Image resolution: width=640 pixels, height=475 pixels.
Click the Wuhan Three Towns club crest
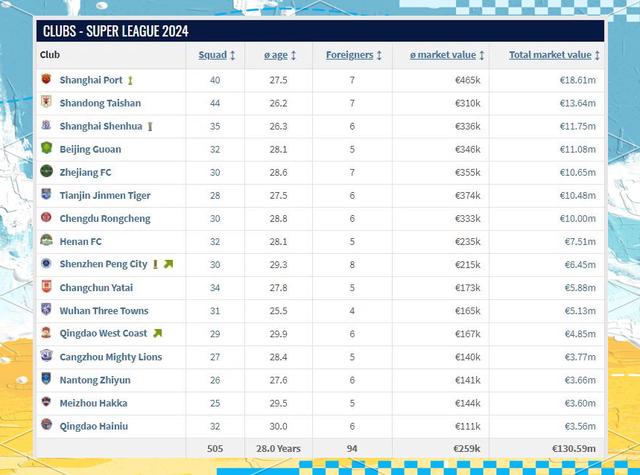tap(46, 309)
